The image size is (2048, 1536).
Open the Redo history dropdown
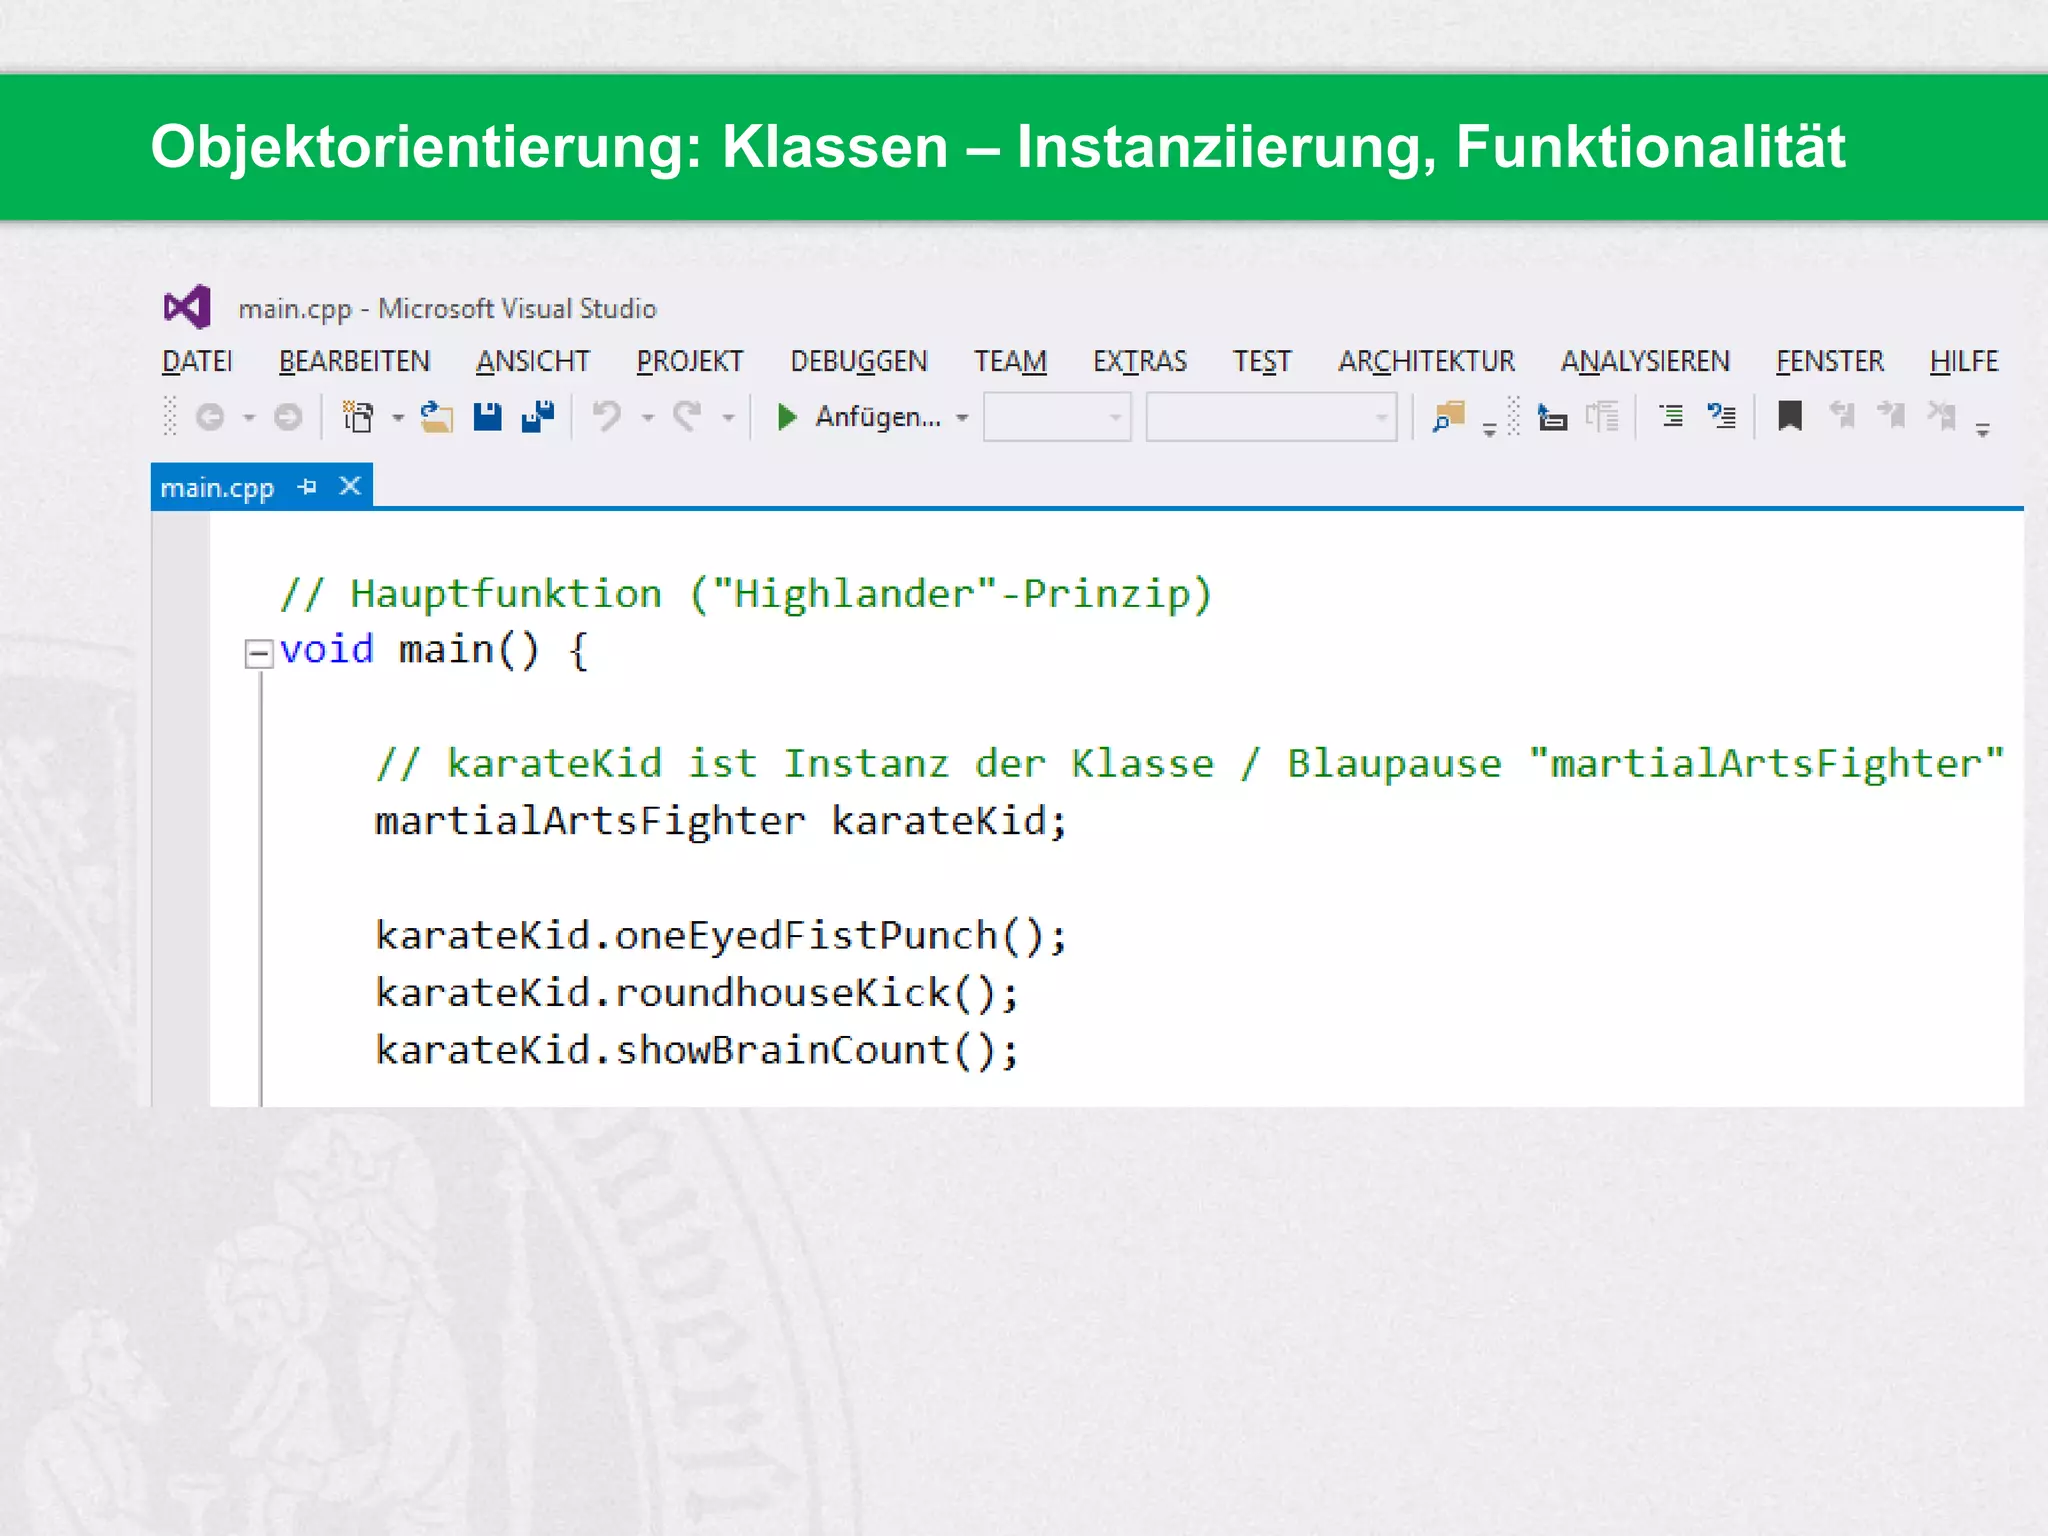click(x=728, y=418)
